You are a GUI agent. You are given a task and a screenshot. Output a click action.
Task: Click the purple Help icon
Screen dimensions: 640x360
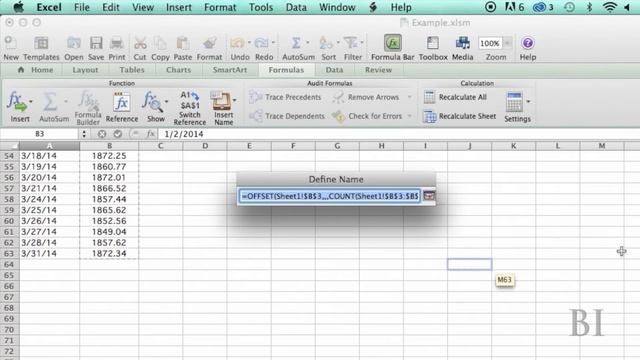coord(527,43)
